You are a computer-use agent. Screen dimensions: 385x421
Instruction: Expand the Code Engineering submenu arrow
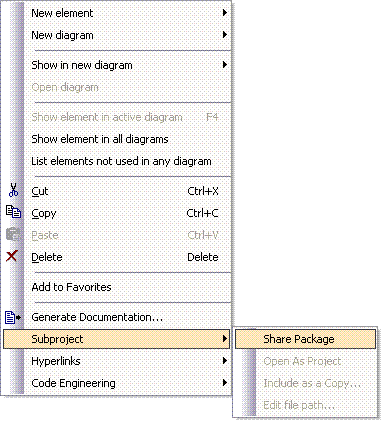coord(225,383)
